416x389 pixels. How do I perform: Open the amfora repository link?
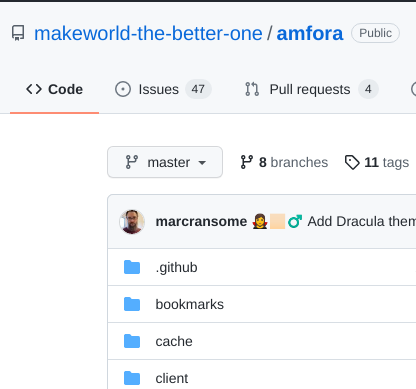tap(310, 33)
